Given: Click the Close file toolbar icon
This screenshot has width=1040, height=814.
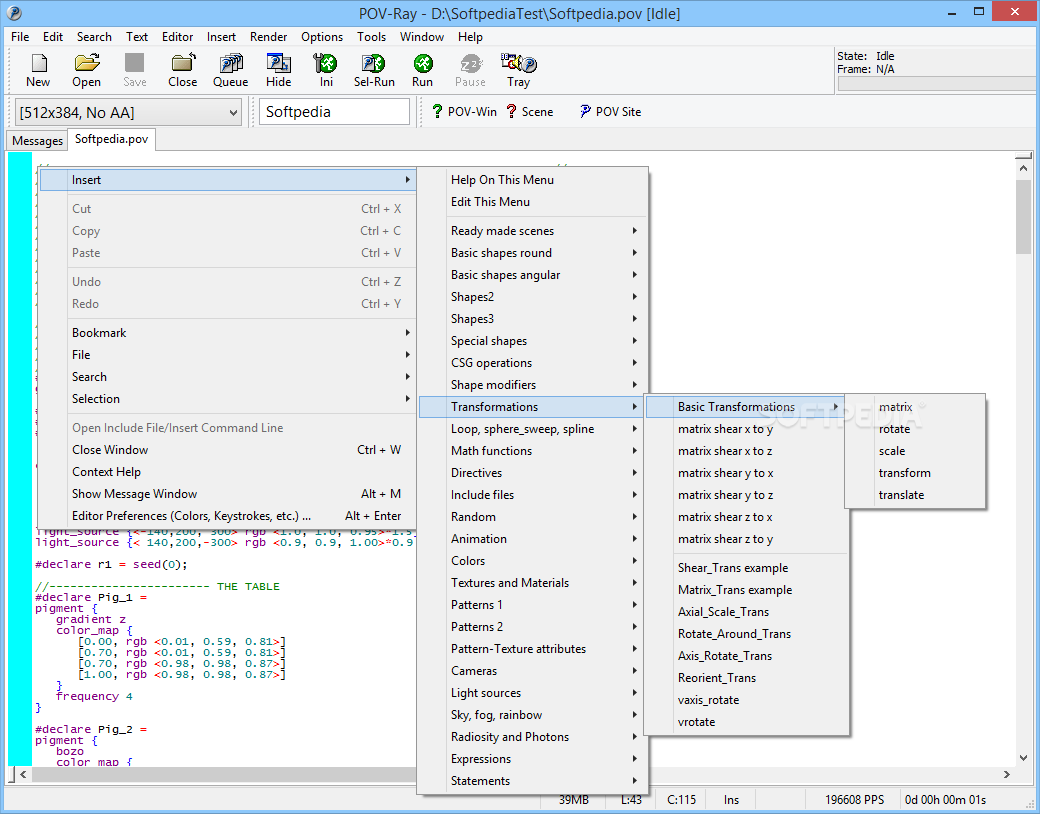Looking at the screenshot, I should pyautogui.click(x=182, y=70).
